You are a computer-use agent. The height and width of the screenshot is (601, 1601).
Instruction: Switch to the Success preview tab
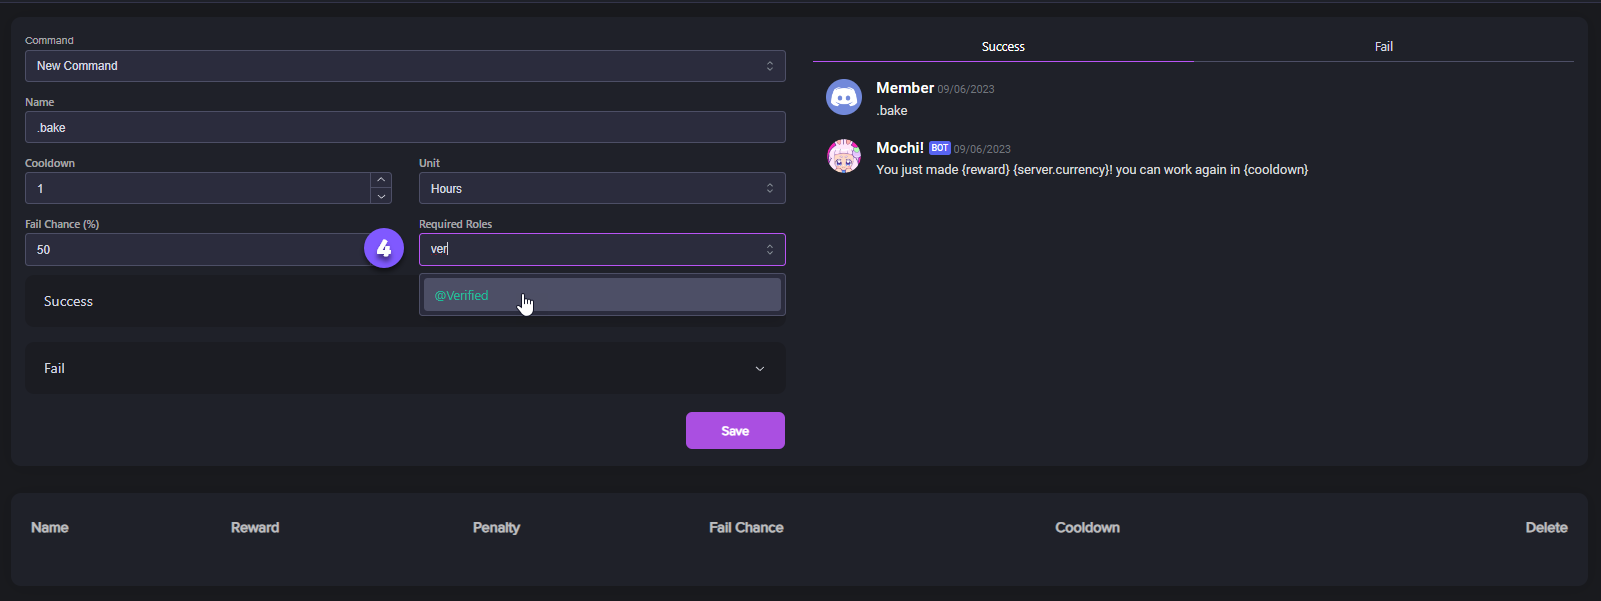[1003, 47]
